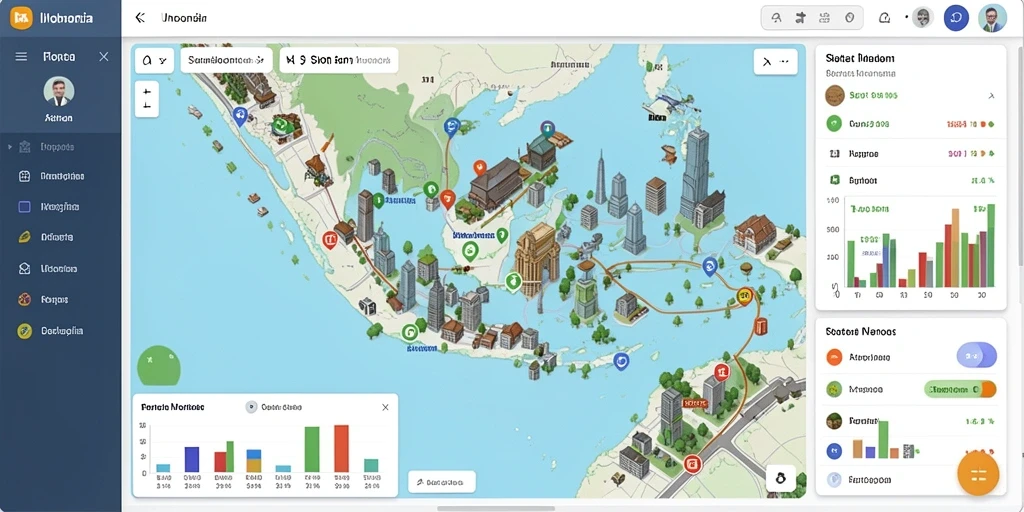This screenshot has width=1024, height=512.
Task: Toggle the green and orange switch
Action: 960,389
